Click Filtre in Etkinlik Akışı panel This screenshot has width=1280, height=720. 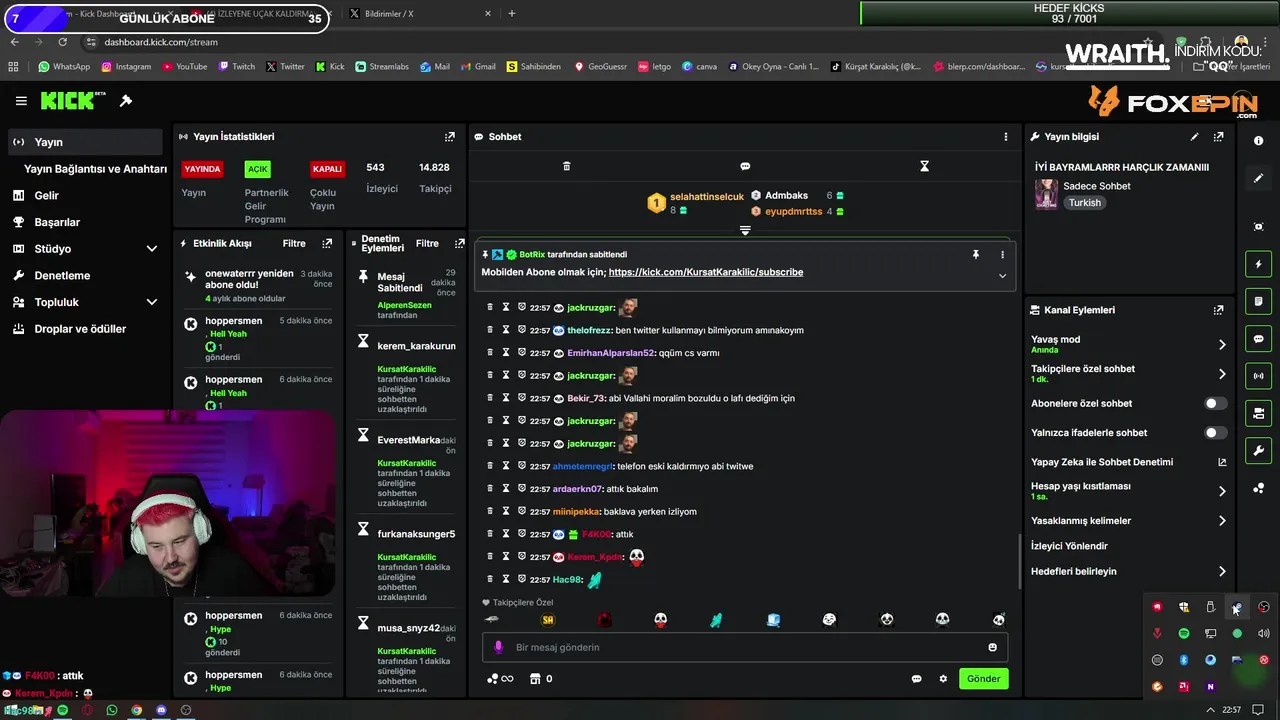294,243
